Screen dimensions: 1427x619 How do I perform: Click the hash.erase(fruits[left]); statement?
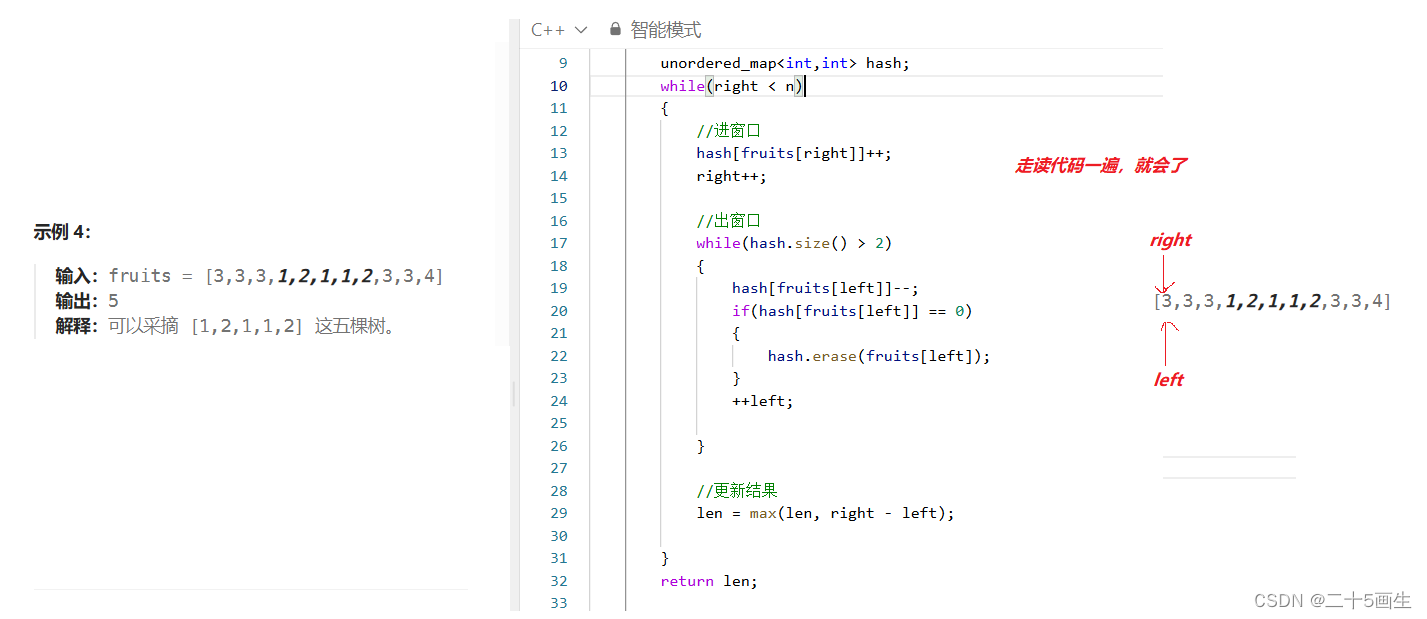click(878, 356)
